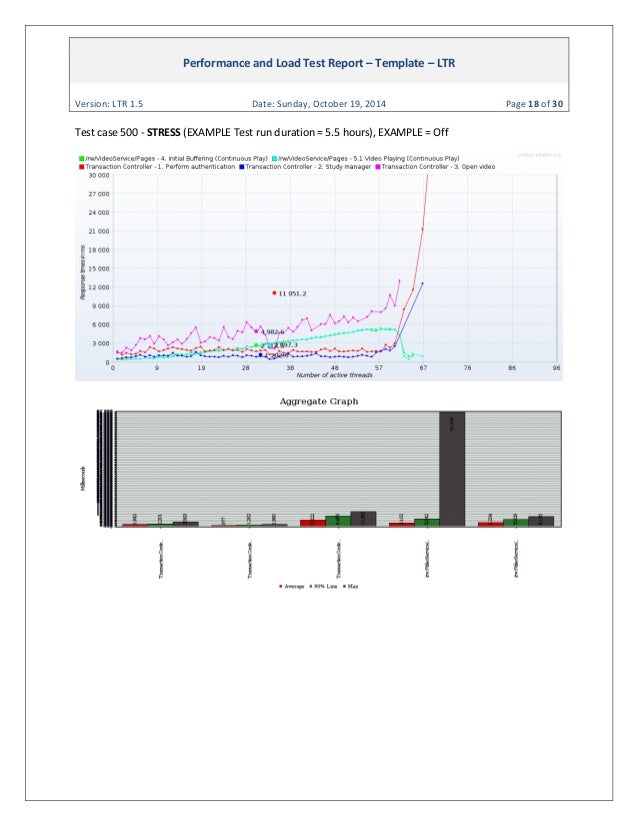The height and width of the screenshot is (826, 638).
Task: Click the "24 000" y-axis label
Action: (x=99, y=213)
